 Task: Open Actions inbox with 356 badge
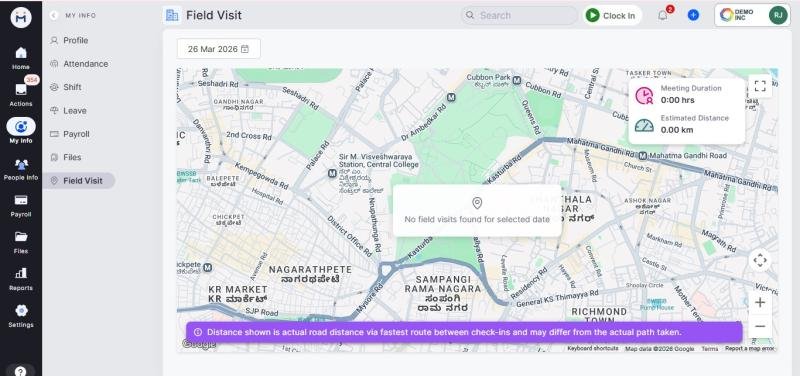pos(21,93)
